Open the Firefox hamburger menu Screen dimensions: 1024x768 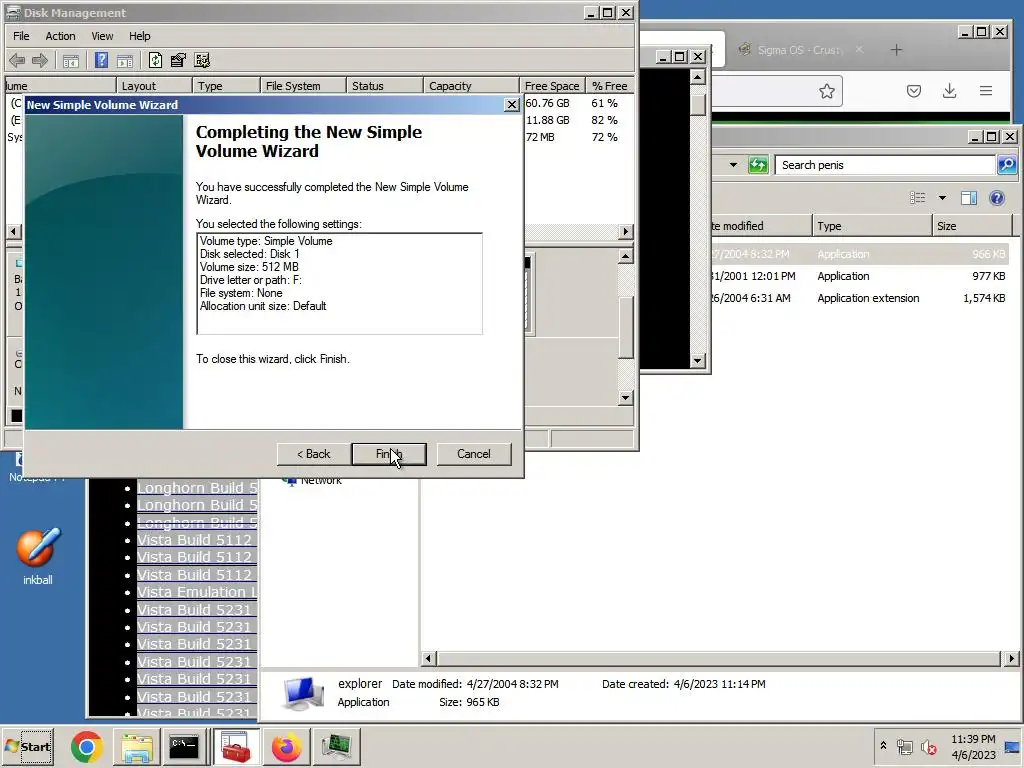[986, 91]
